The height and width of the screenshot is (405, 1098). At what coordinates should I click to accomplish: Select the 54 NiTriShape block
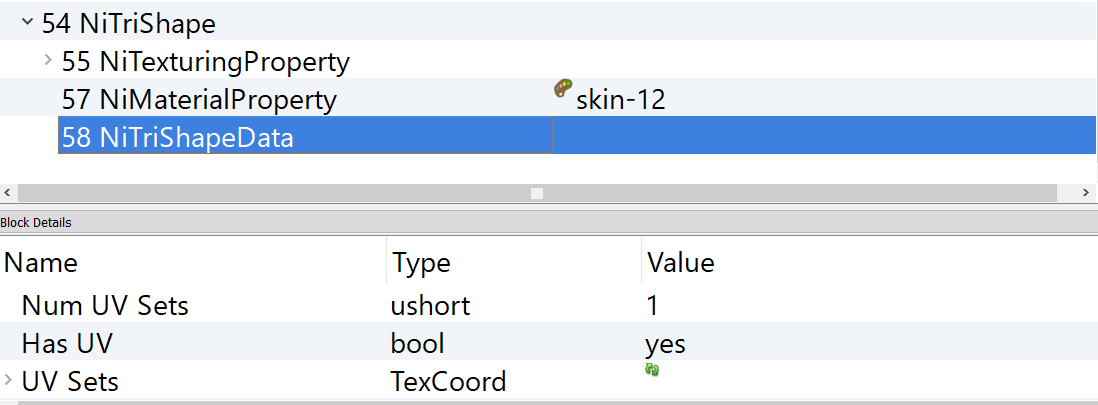[x=128, y=23]
